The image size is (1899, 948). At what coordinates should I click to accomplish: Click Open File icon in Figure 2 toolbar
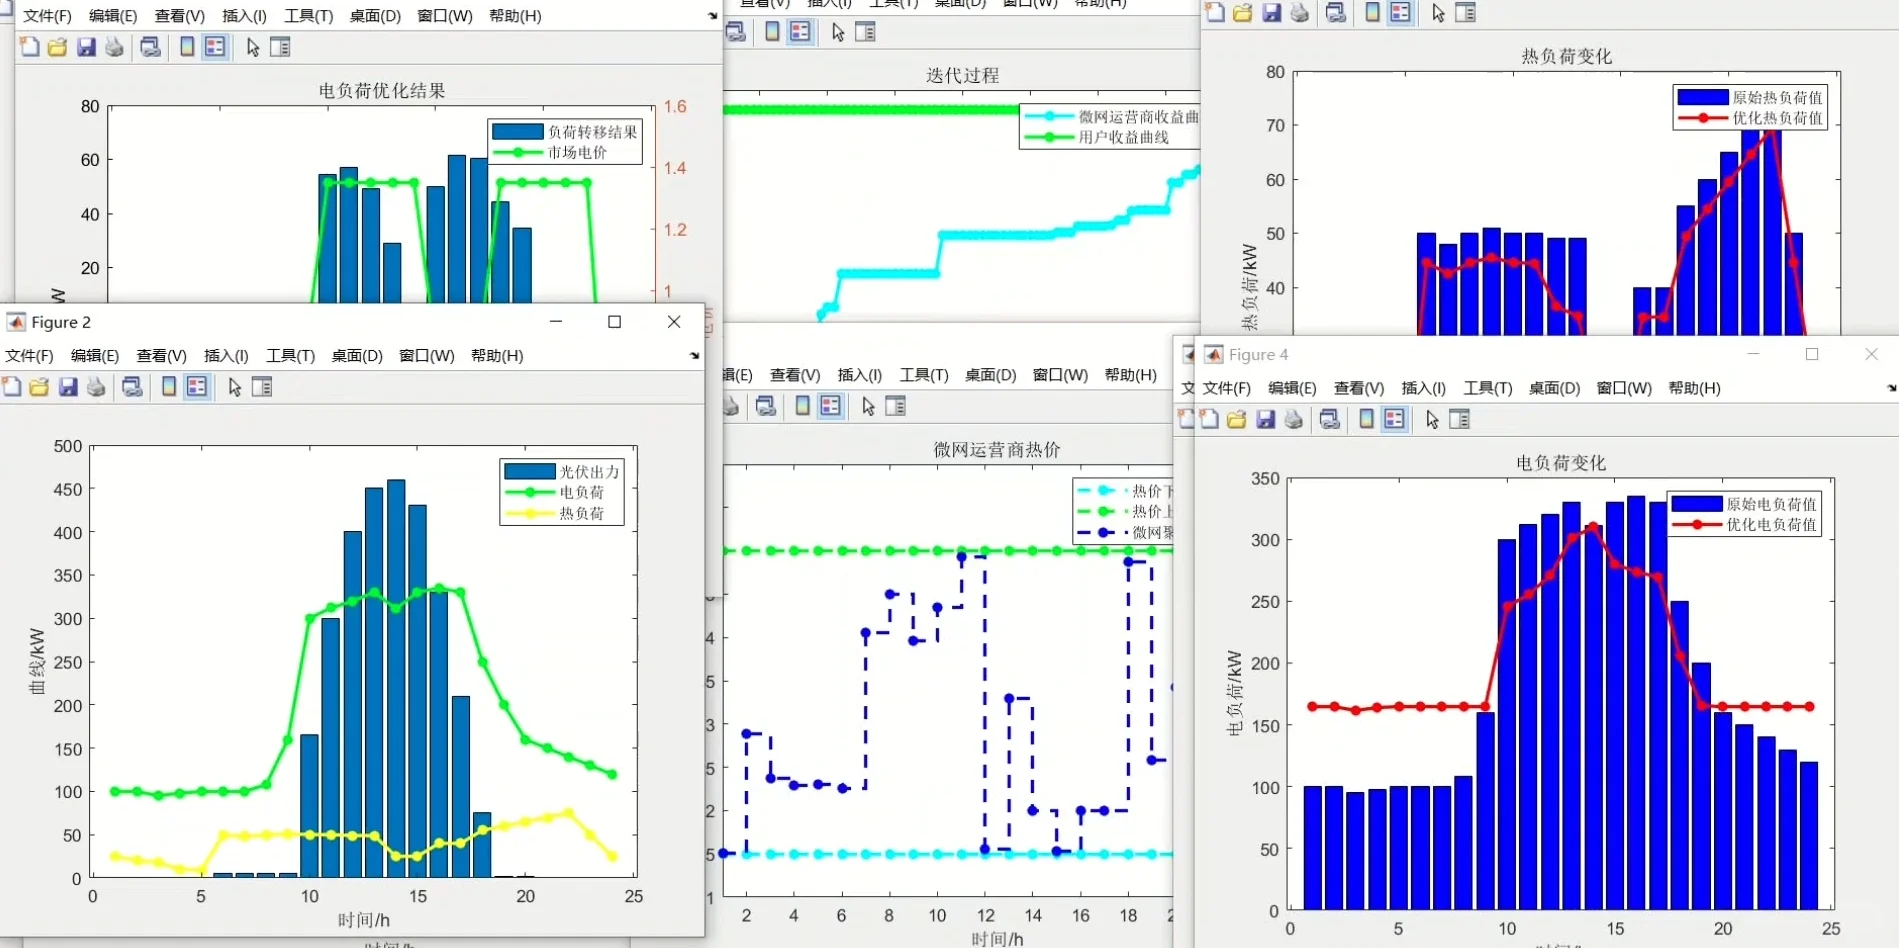click(40, 387)
